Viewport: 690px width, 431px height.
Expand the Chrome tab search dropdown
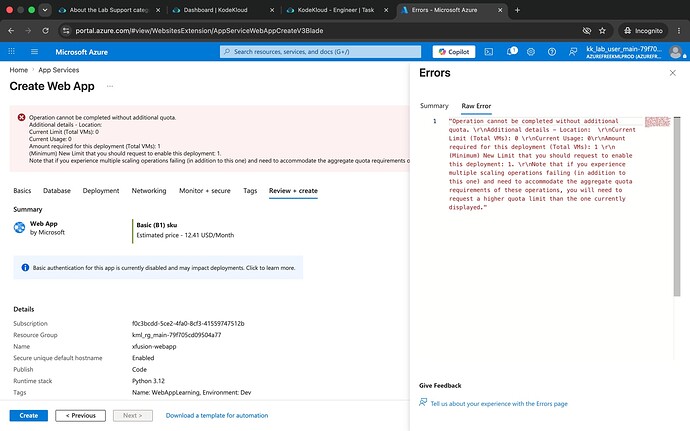tap(45, 10)
